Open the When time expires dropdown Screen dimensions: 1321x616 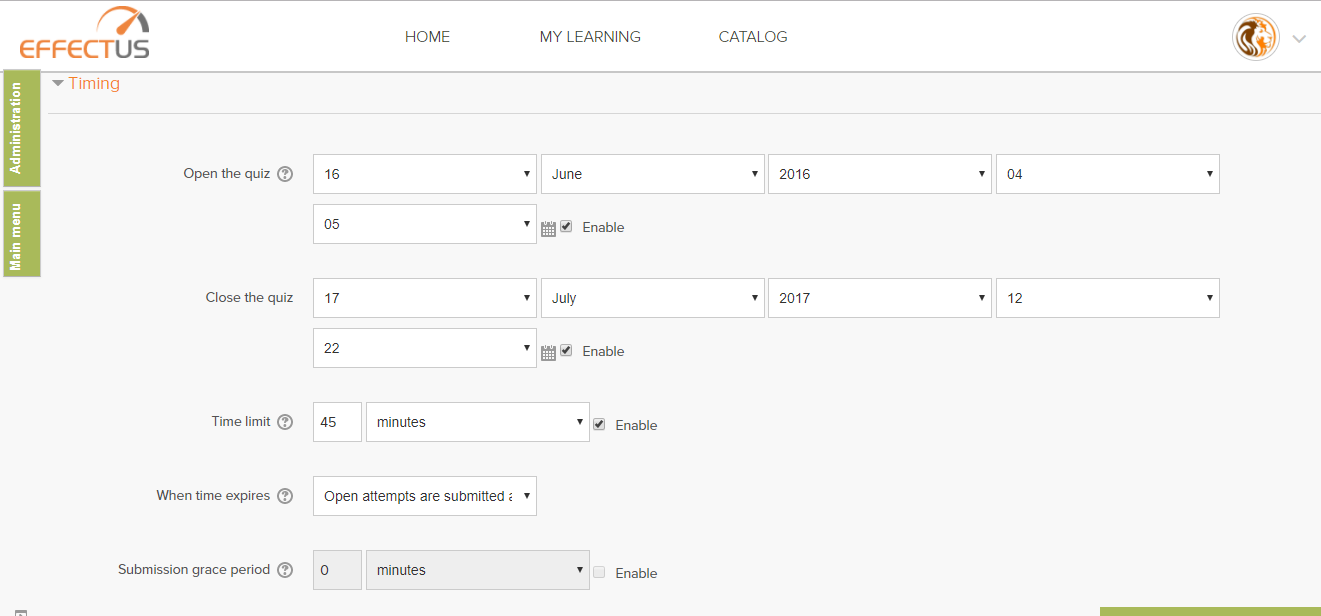[424, 495]
